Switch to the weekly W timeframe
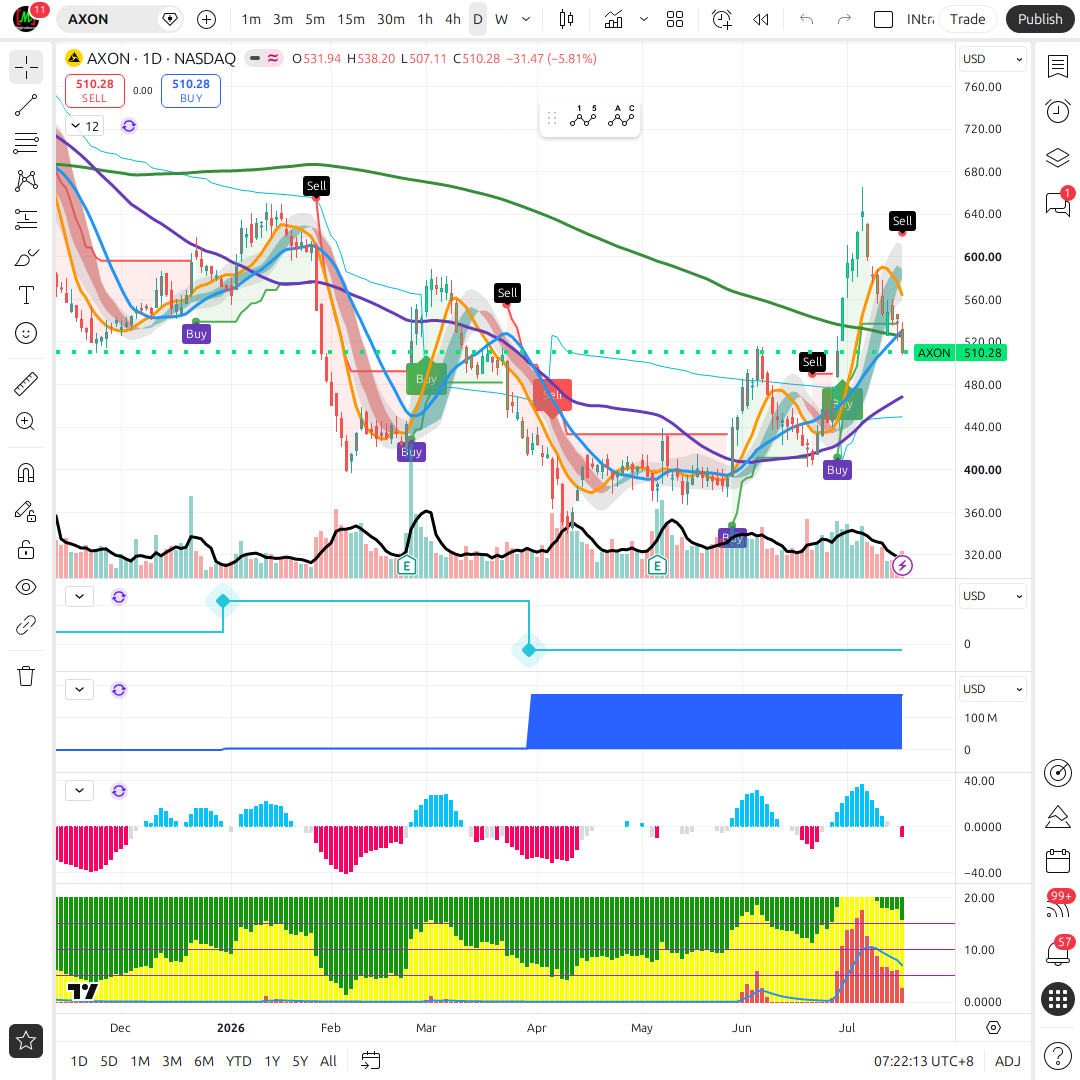 pos(501,19)
